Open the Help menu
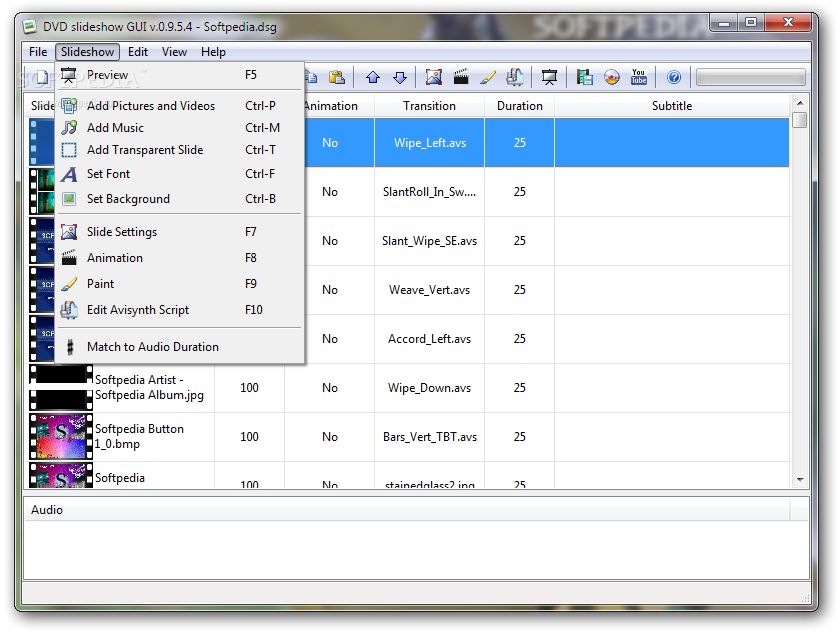Screen dimensions: 839x632 [213, 52]
